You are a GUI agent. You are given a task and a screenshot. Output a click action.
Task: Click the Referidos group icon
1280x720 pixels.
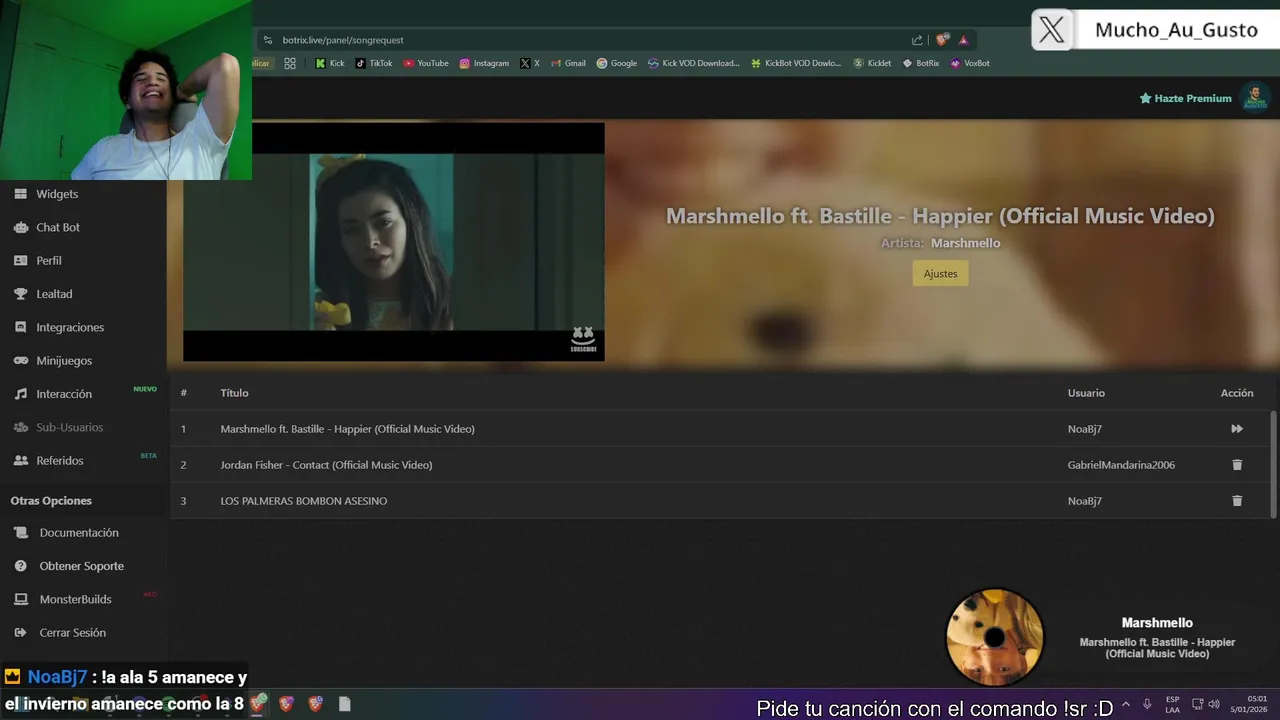(x=20, y=460)
